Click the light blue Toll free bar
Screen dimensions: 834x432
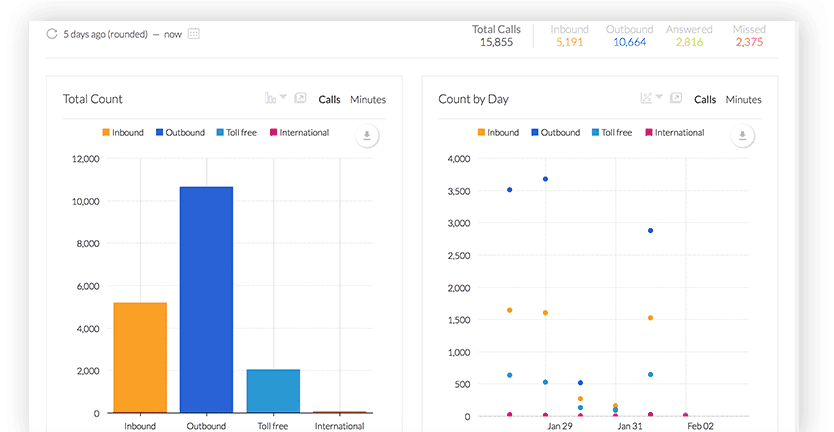(273, 391)
